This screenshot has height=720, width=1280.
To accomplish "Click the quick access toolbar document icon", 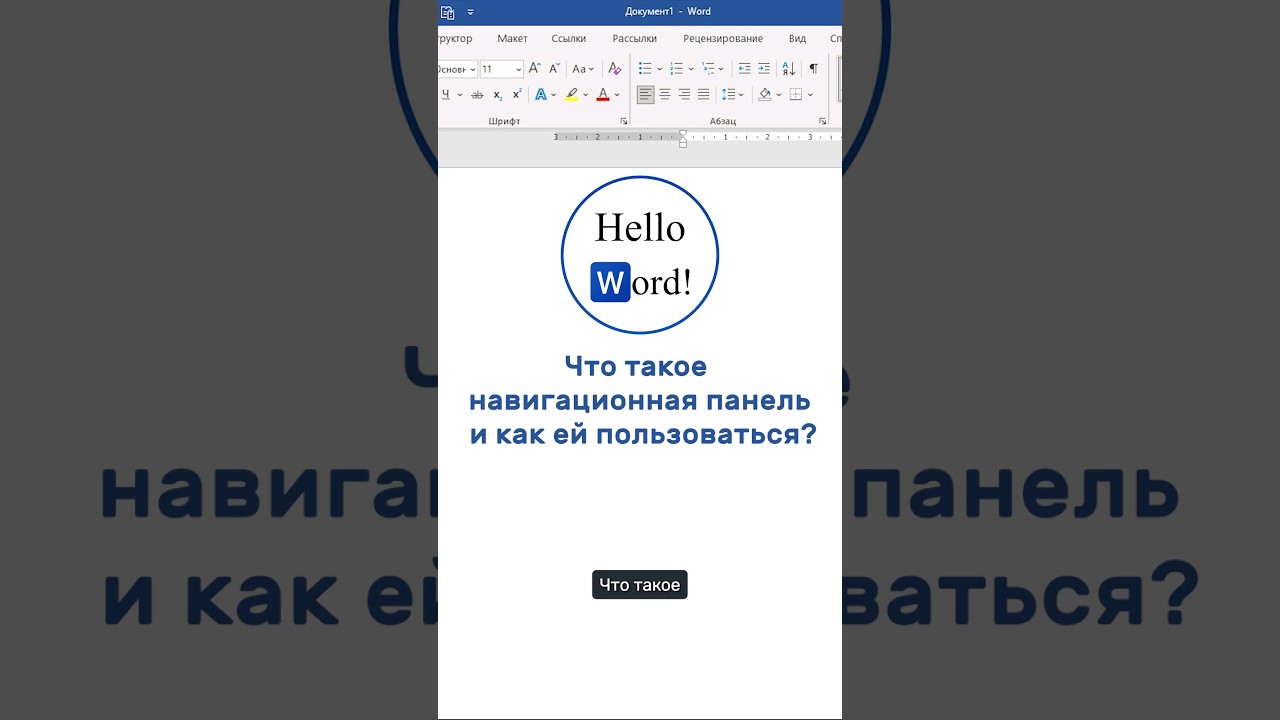I will pos(447,12).
